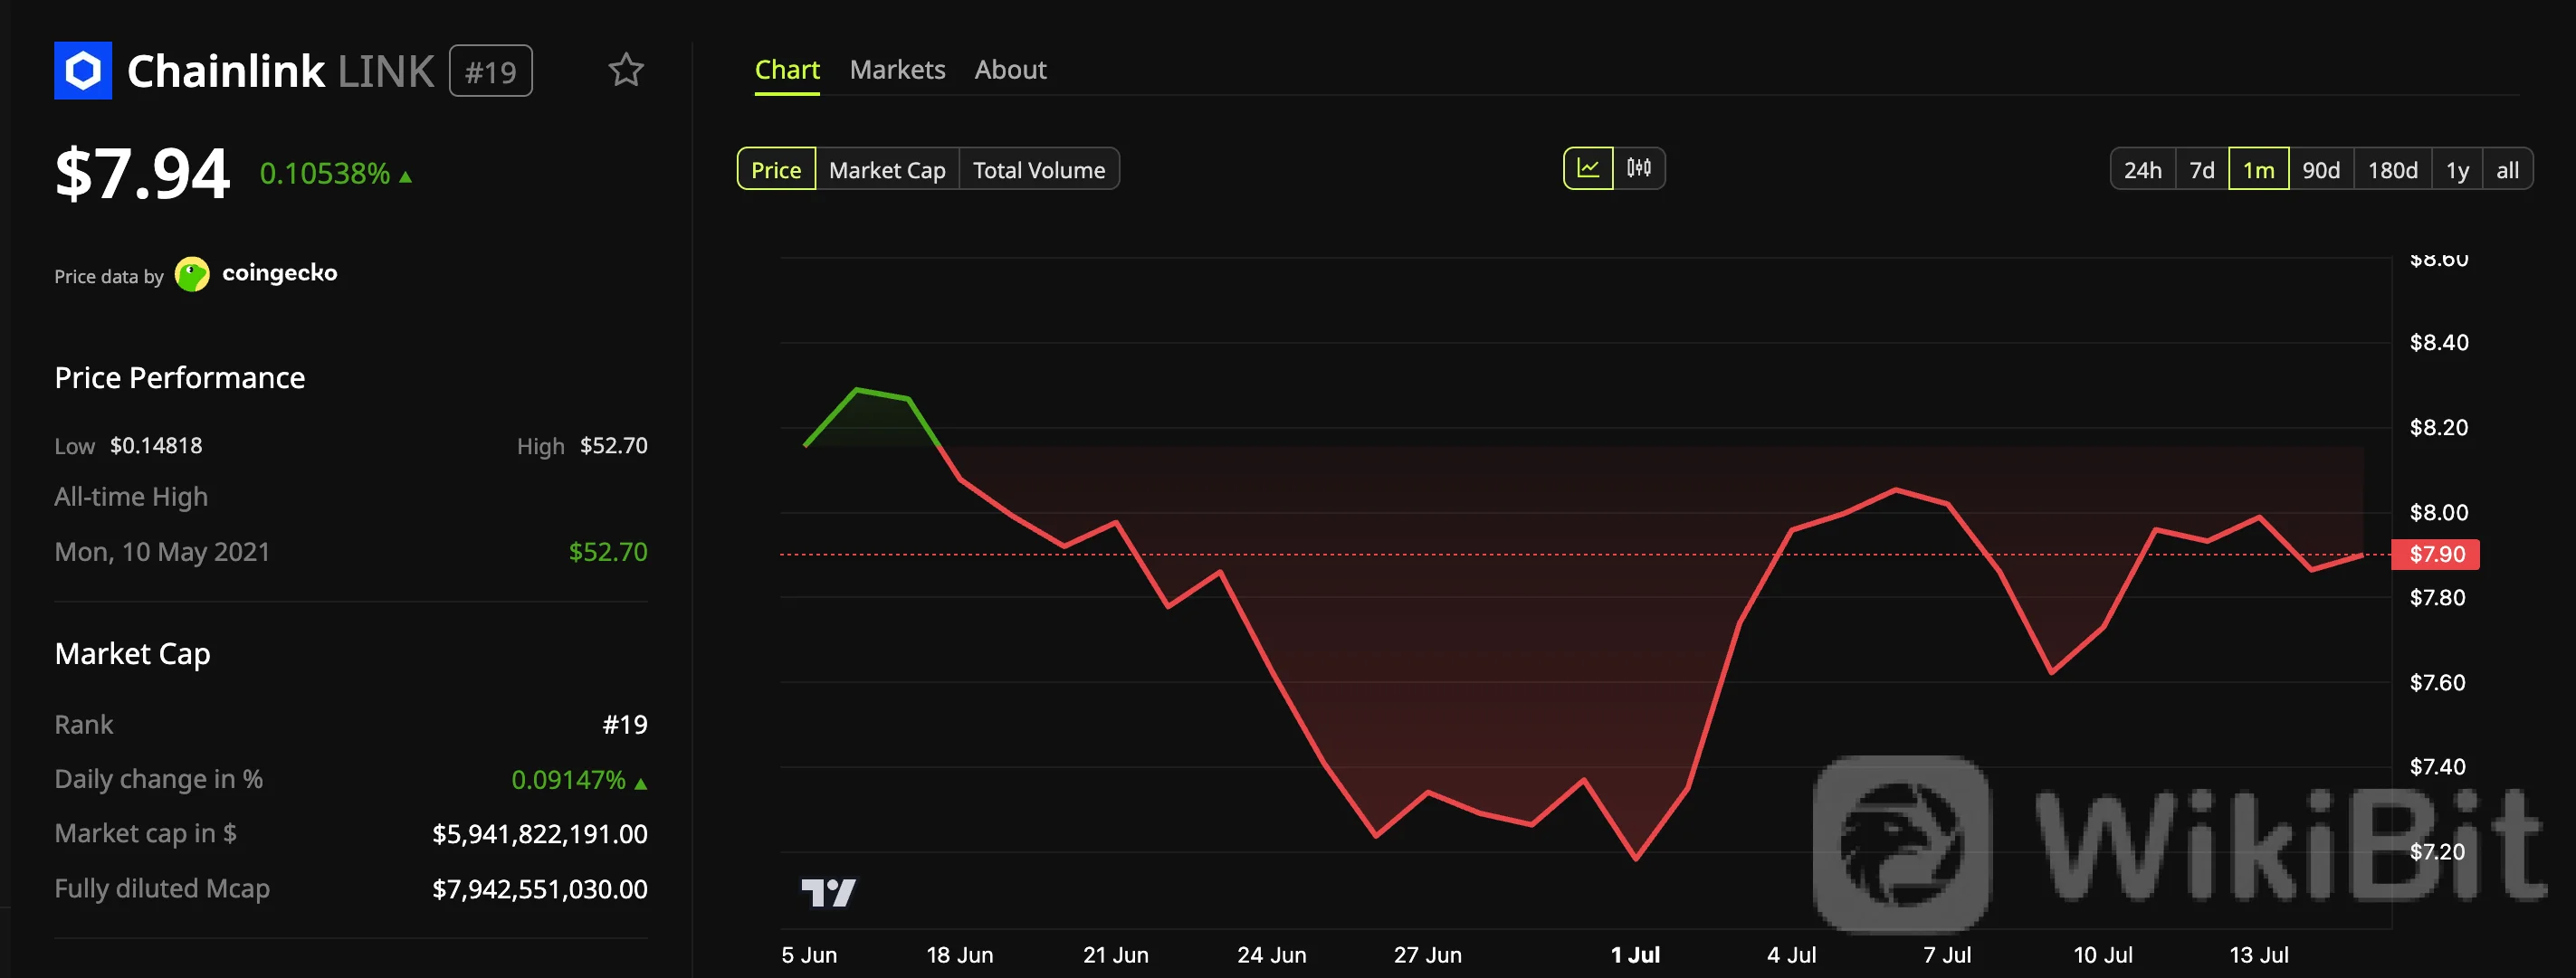The width and height of the screenshot is (2576, 978).
Task: Select the Total Volume data toggle
Action: (1039, 169)
